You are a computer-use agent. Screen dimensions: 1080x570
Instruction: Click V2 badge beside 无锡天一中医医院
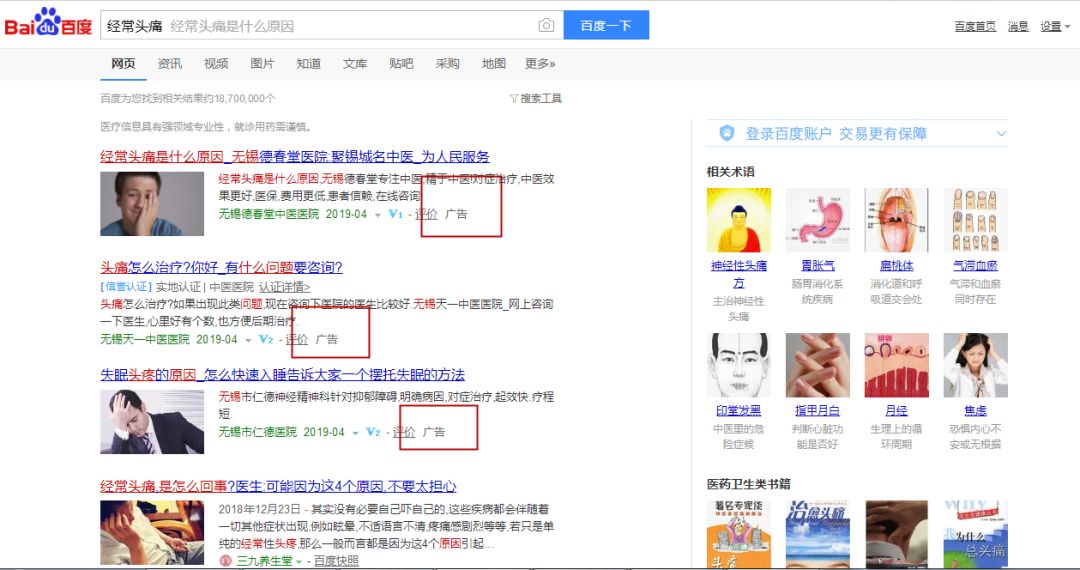[266, 339]
